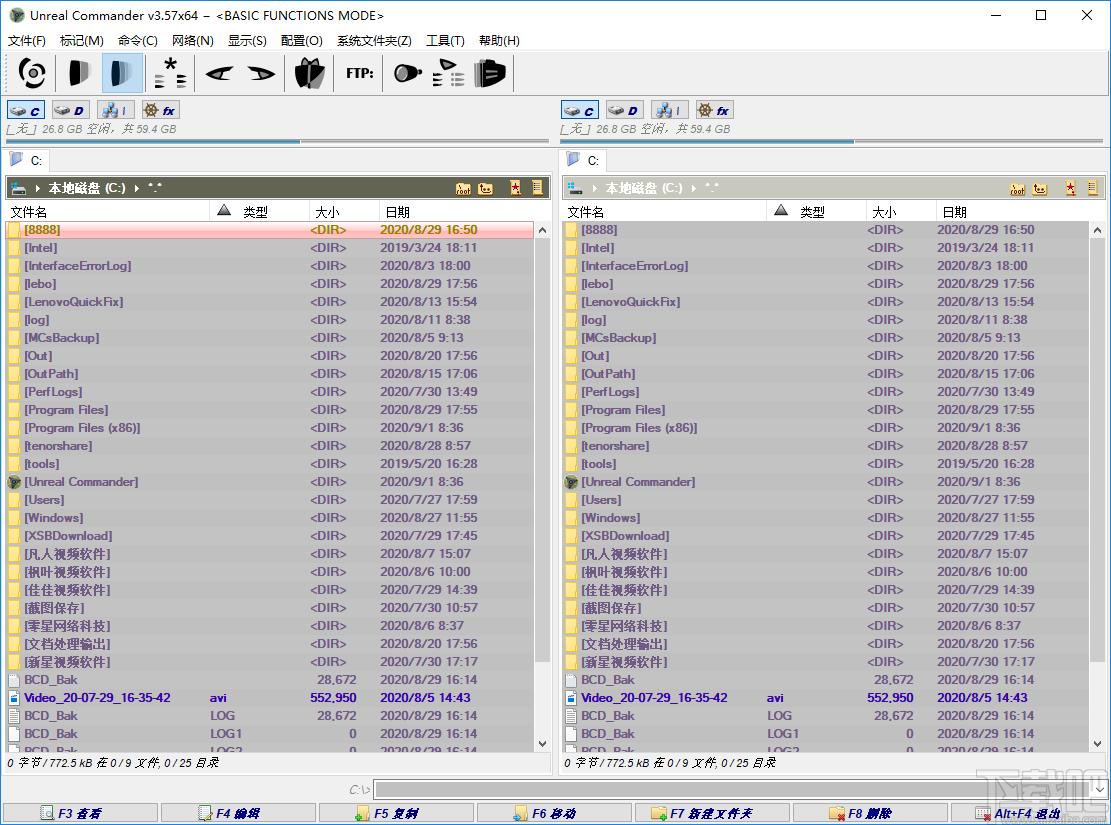Open favorites bookmark in left panel
The height and width of the screenshot is (825, 1111).
click(x=515, y=188)
